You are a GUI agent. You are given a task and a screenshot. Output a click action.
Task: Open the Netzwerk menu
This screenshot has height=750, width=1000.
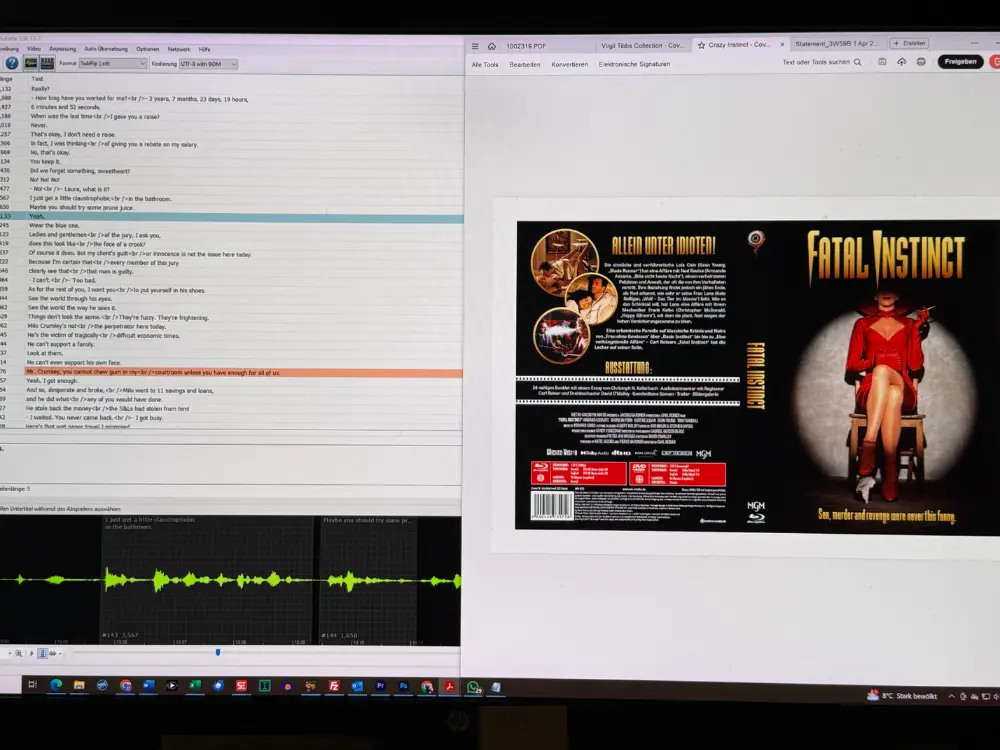[179, 49]
